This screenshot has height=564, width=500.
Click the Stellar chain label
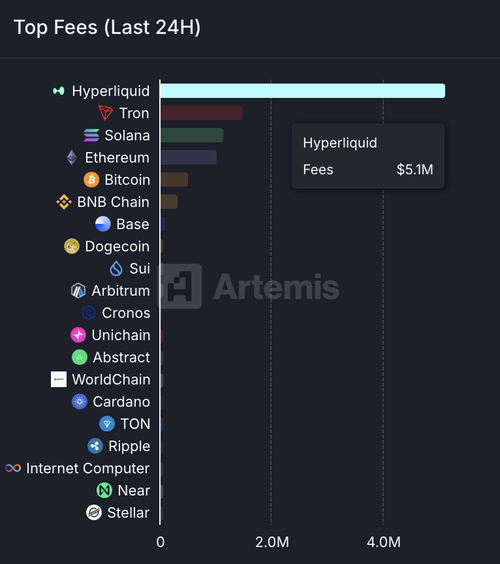tap(128, 513)
